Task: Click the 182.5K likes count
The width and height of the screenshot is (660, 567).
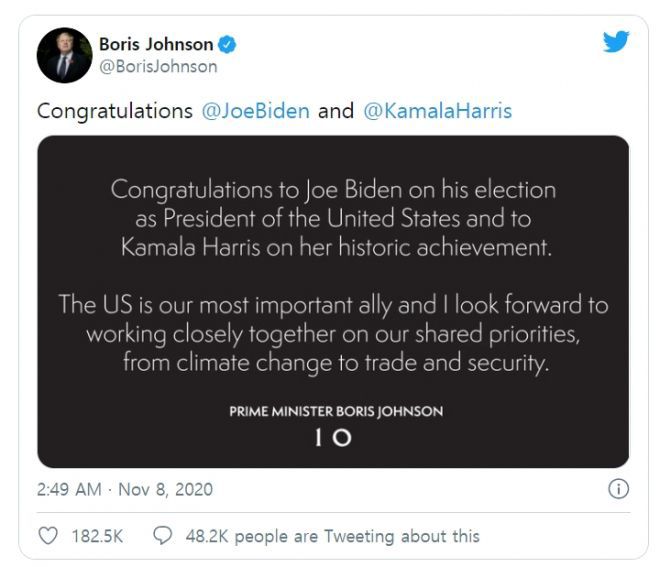Action: 97,537
